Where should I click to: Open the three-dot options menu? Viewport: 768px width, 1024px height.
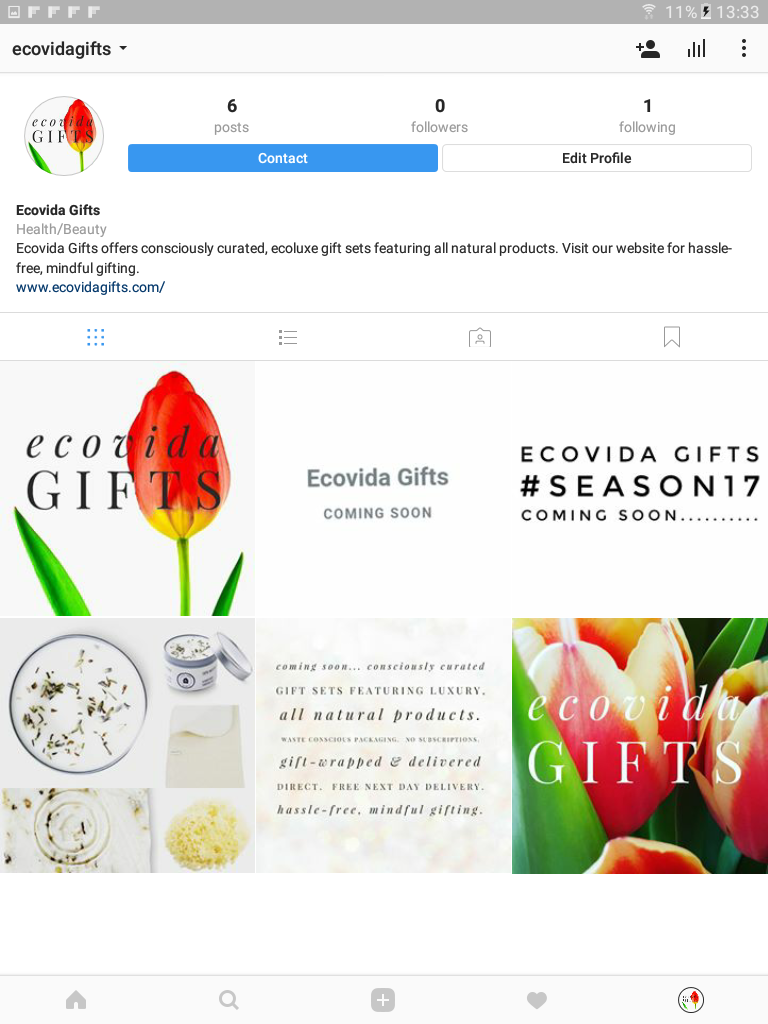(x=744, y=48)
